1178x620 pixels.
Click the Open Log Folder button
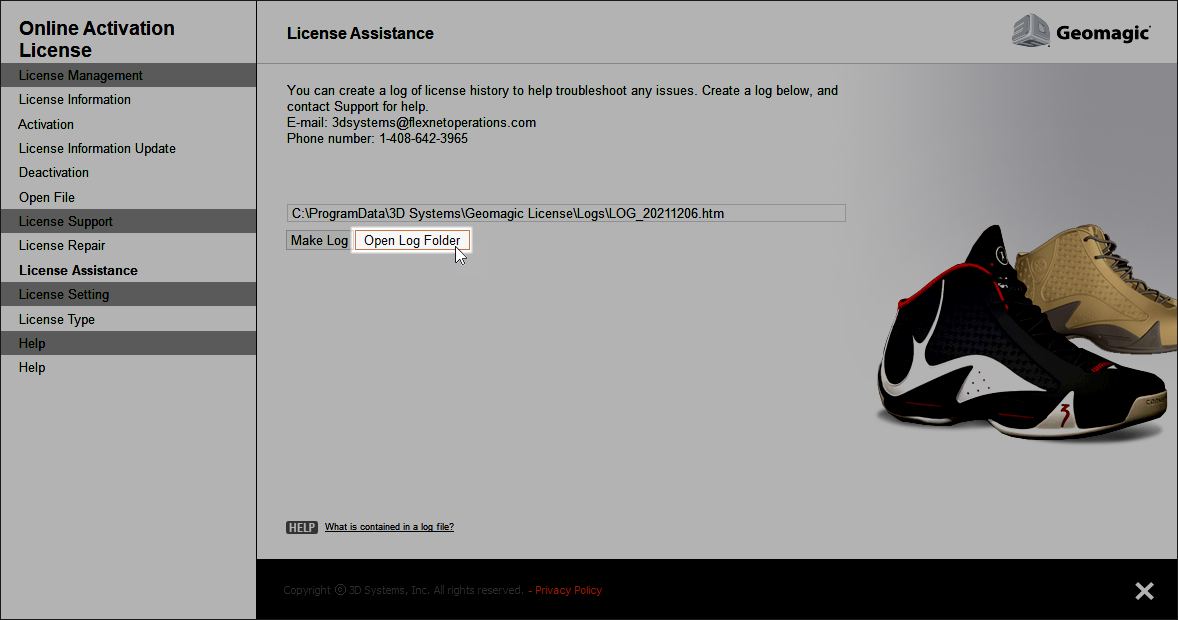(411, 240)
